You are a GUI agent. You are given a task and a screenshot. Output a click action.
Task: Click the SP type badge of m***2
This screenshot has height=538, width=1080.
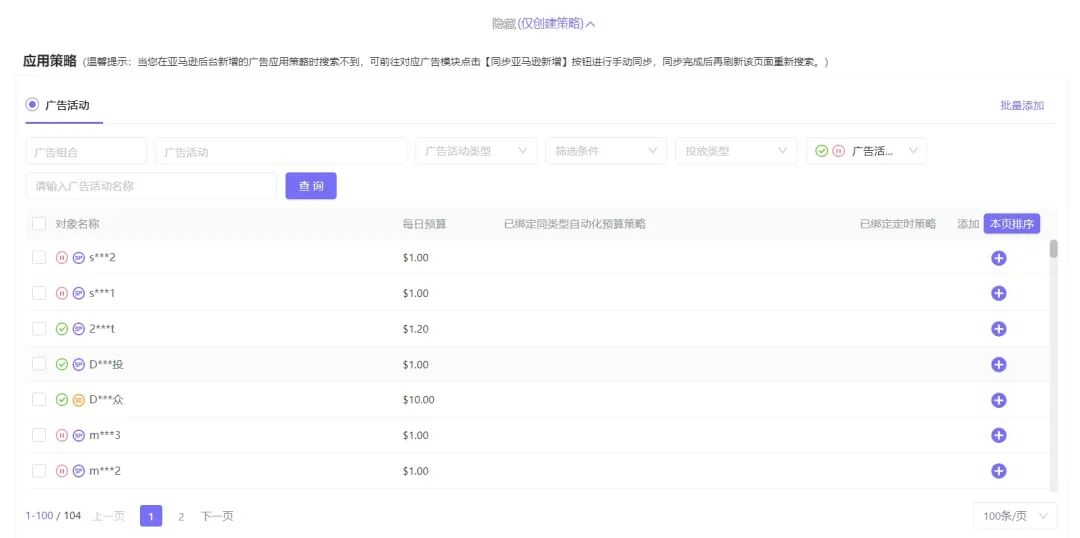tap(79, 471)
